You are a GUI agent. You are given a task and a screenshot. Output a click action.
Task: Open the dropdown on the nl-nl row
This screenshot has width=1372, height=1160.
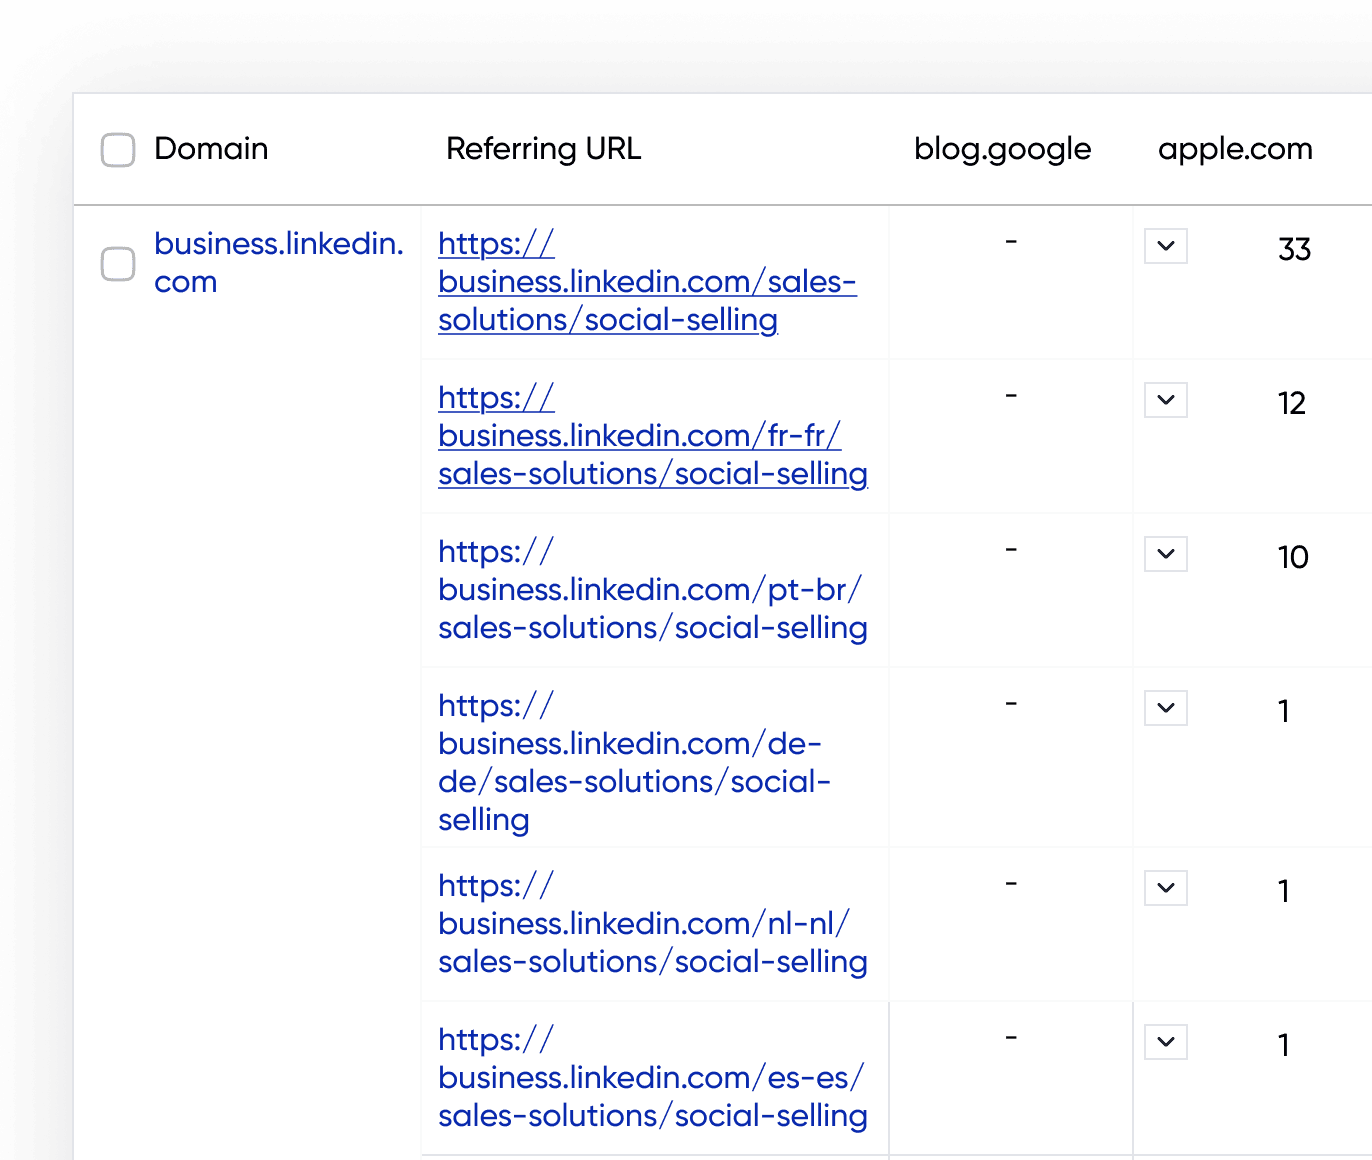[1165, 887]
